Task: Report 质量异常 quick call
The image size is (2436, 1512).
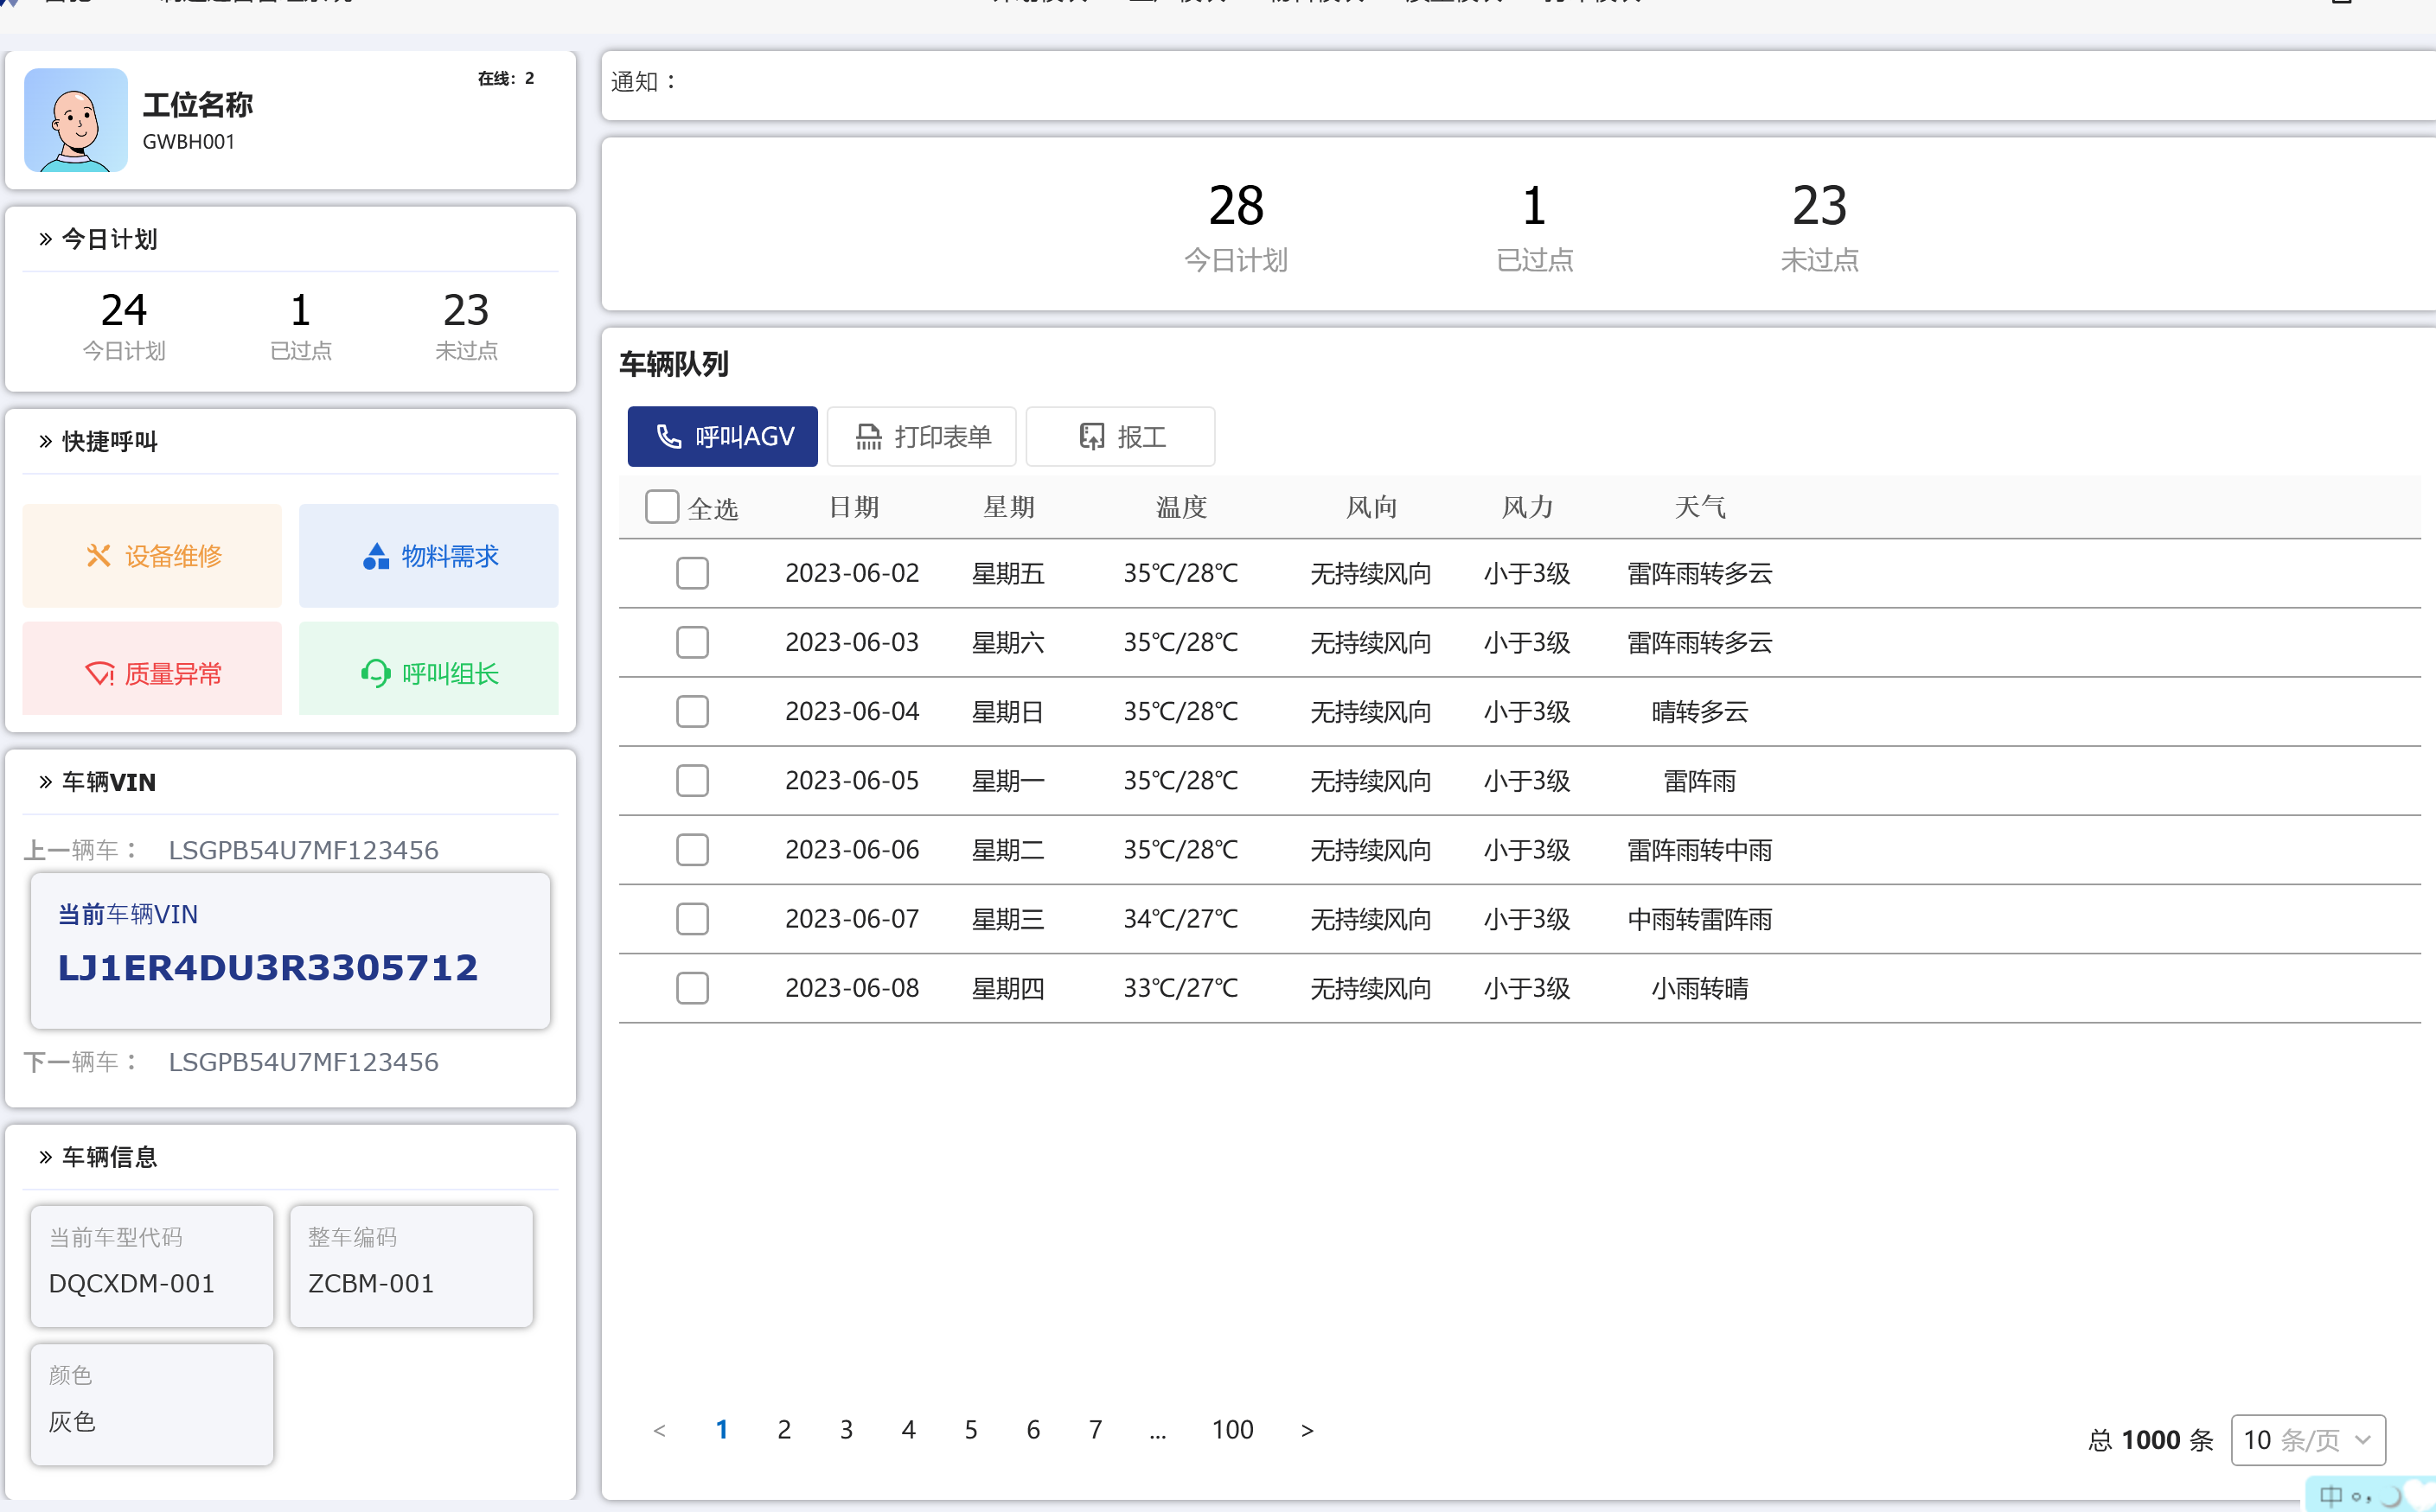Action: (152, 669)
